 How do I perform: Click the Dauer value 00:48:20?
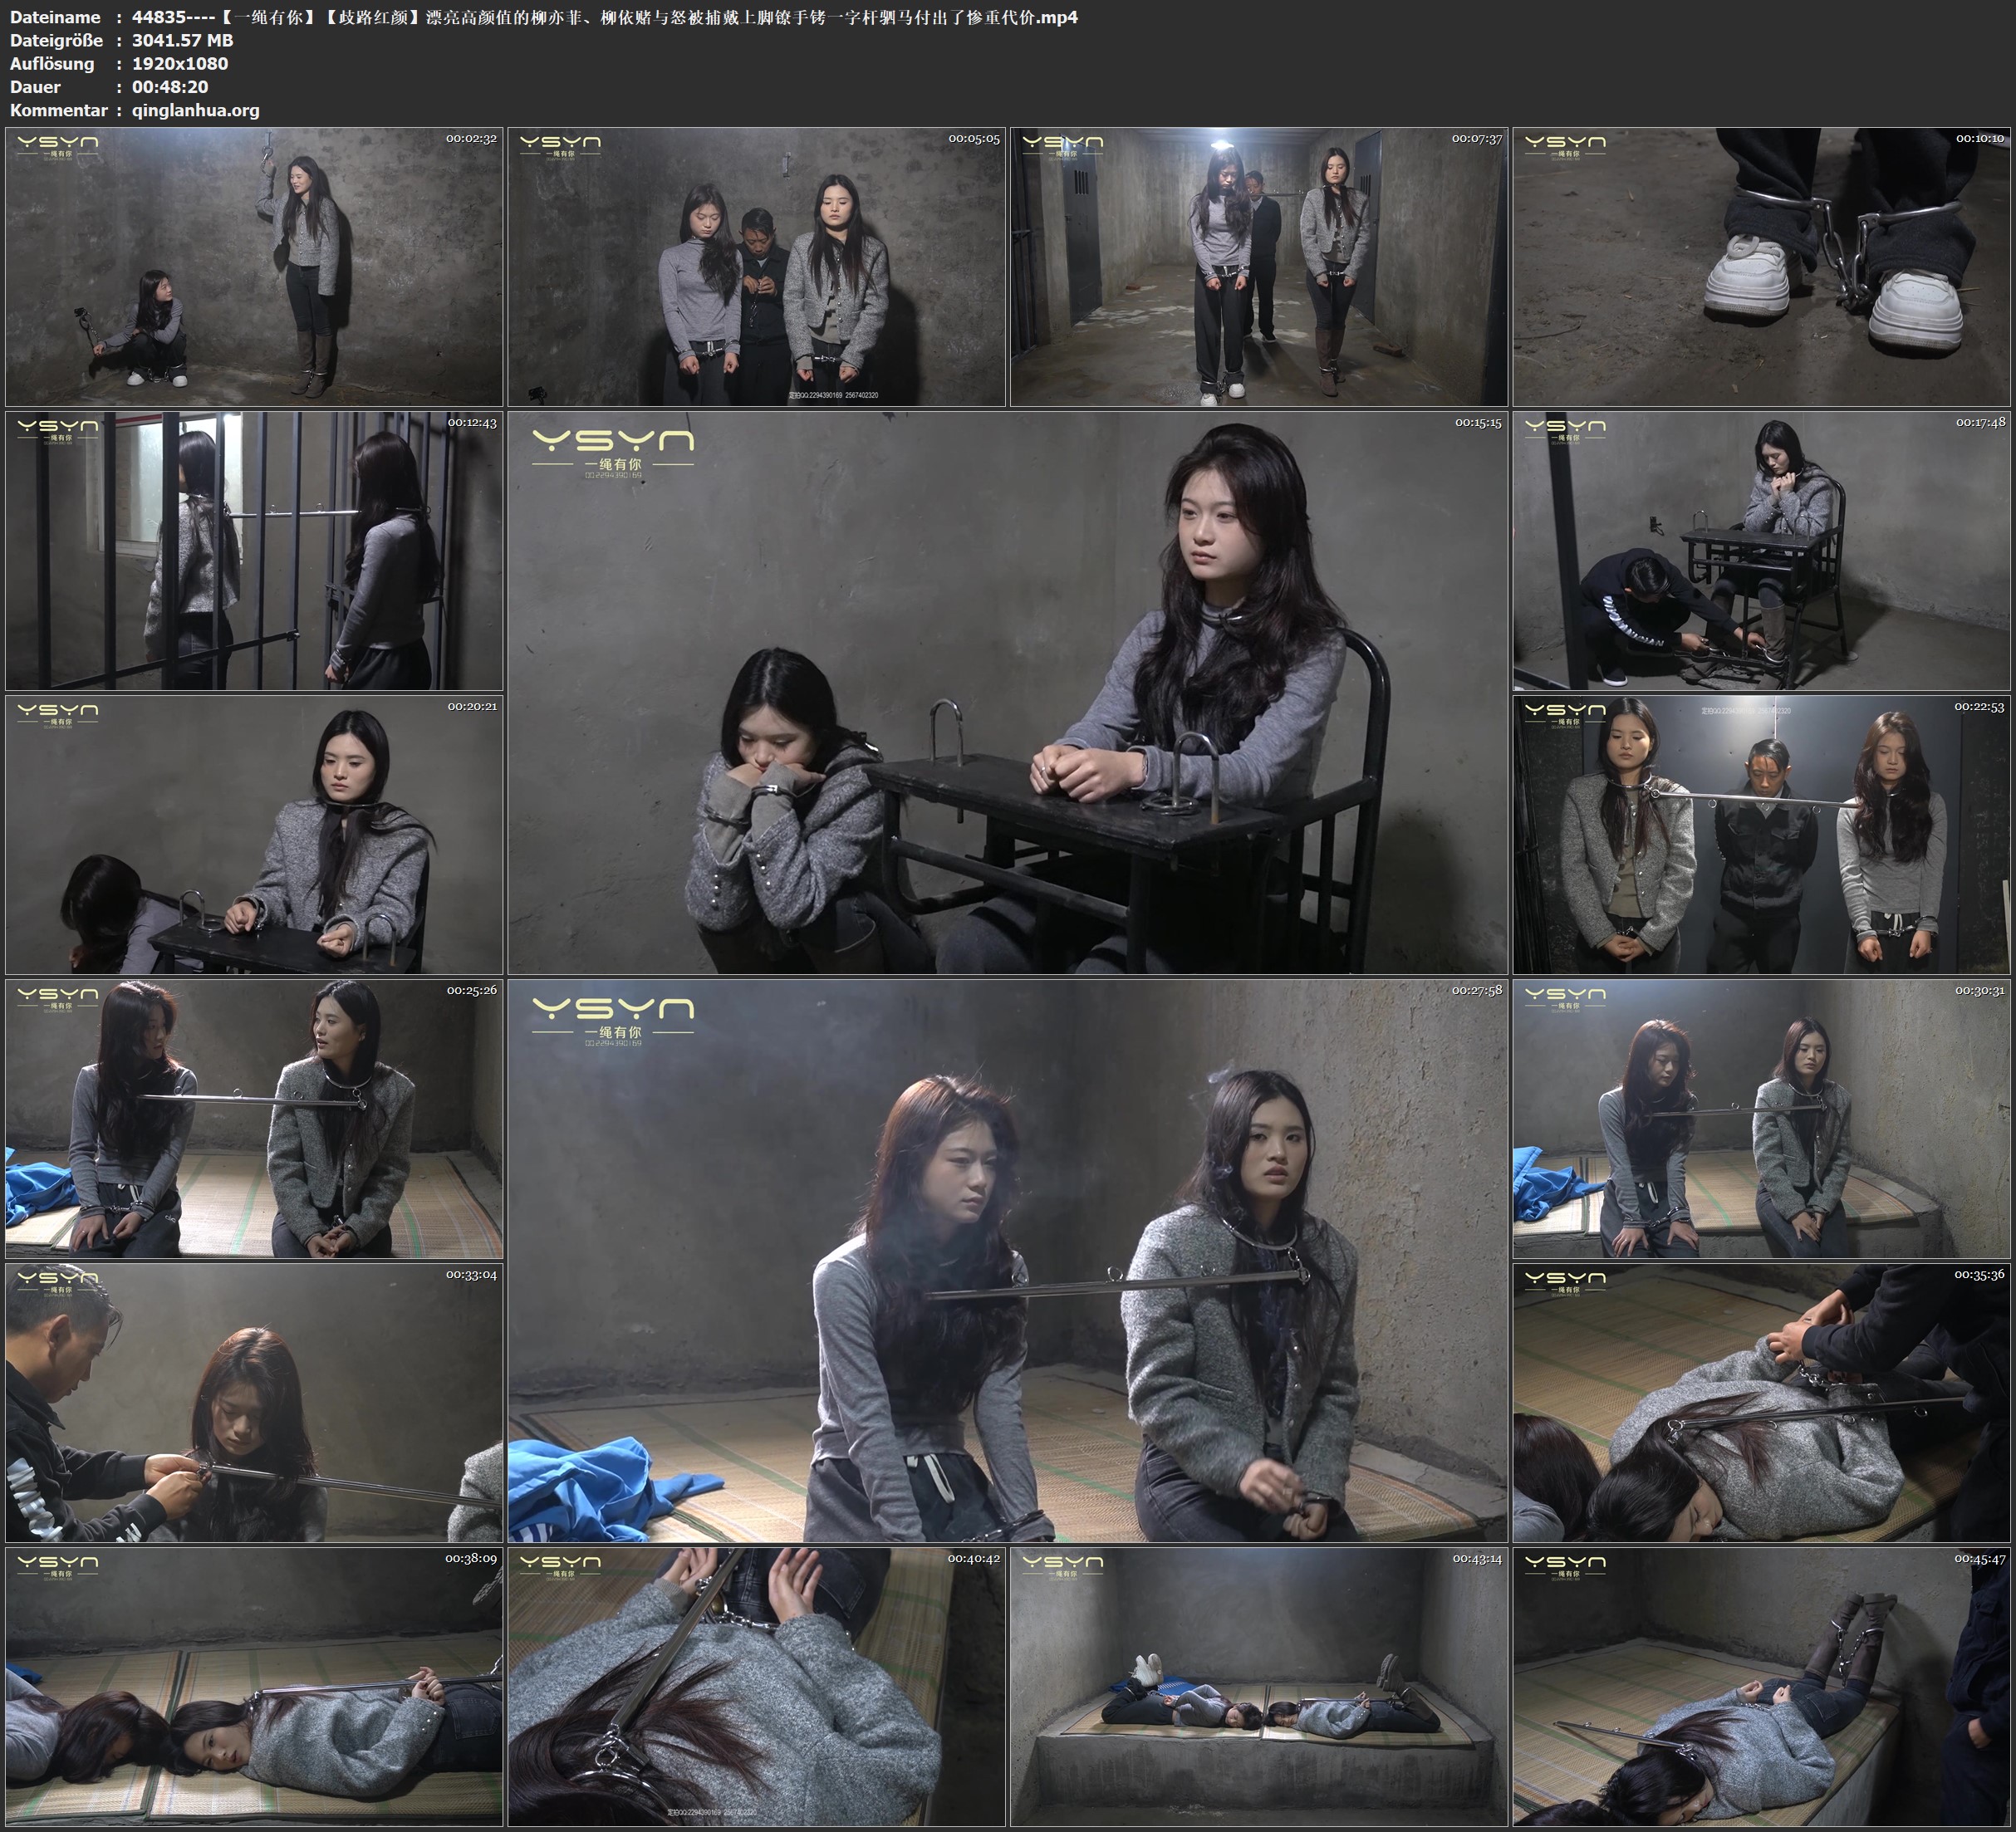coord(170,87)
